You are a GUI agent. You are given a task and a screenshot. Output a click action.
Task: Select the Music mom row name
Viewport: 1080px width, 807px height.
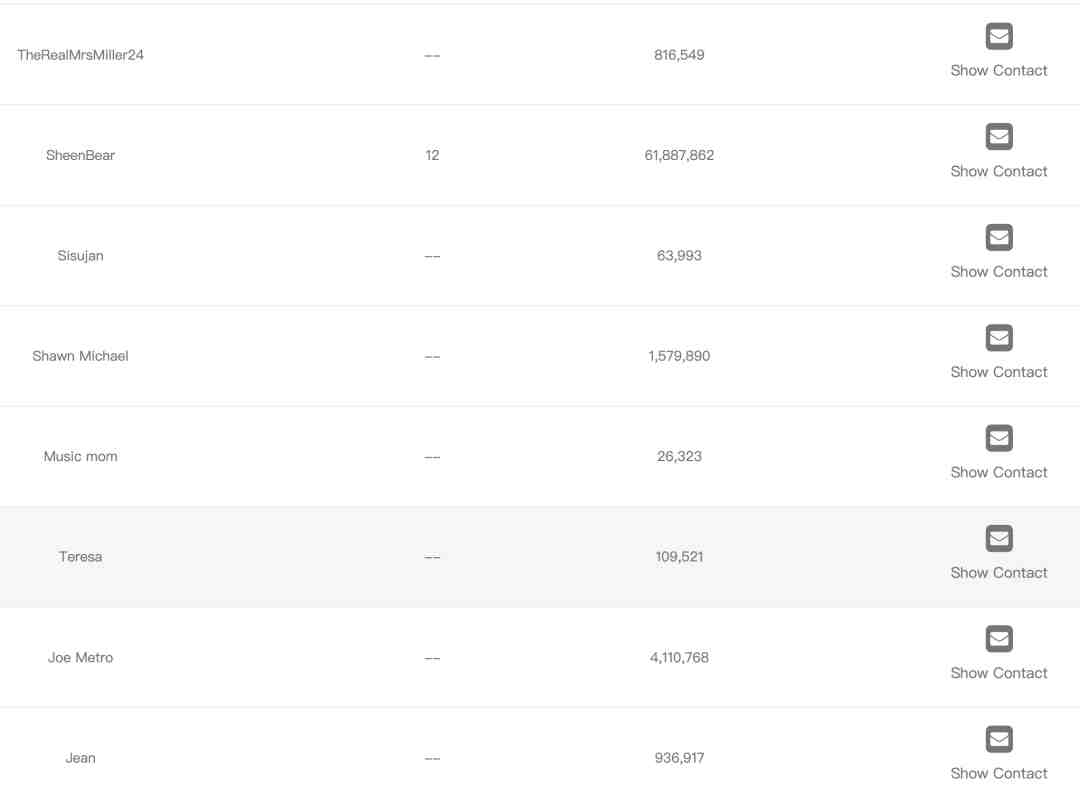[81, 457]
